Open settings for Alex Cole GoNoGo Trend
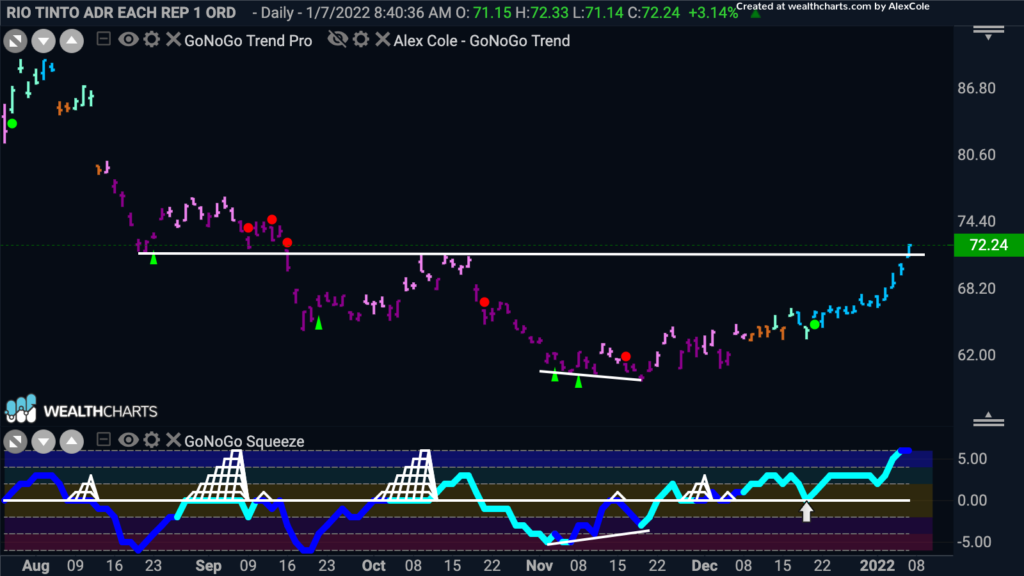The height and width of the screenshot is (576, 1024). click(361, 40)
